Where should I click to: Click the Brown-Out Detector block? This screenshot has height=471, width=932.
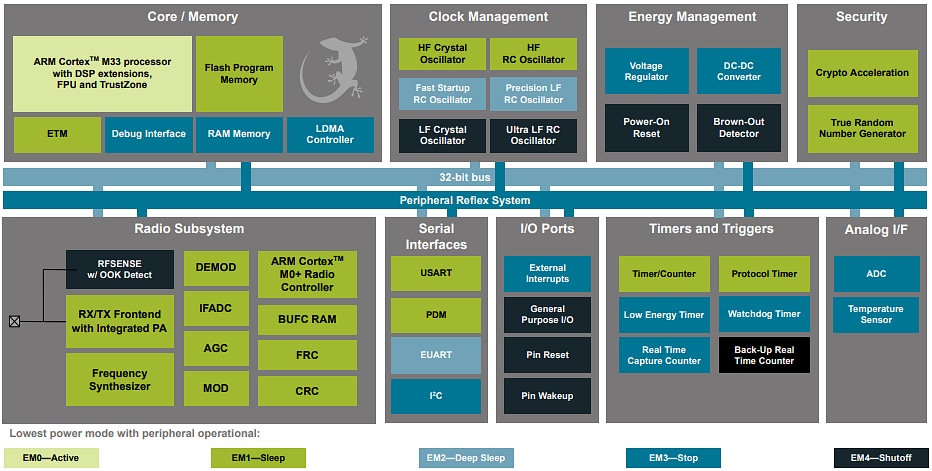[739, 128]
